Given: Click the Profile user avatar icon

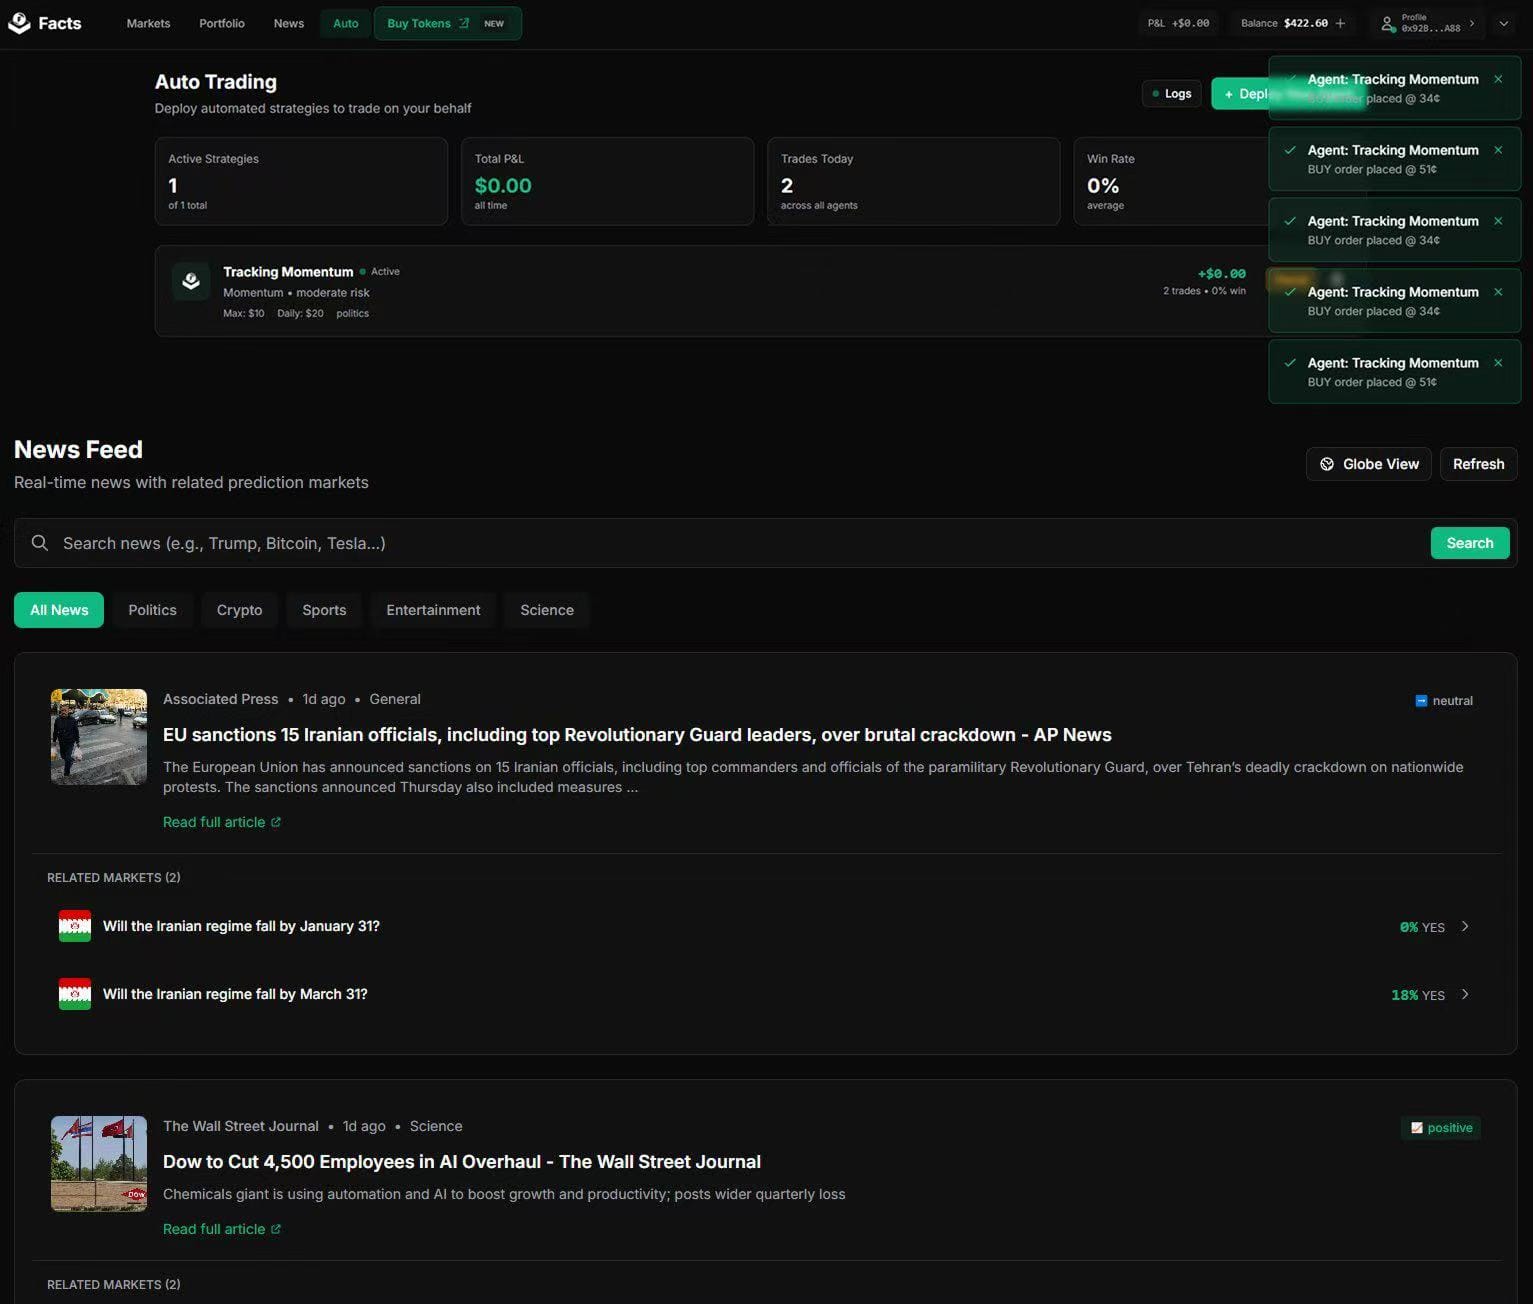Looking at the screenshot, I should 1387,24.
